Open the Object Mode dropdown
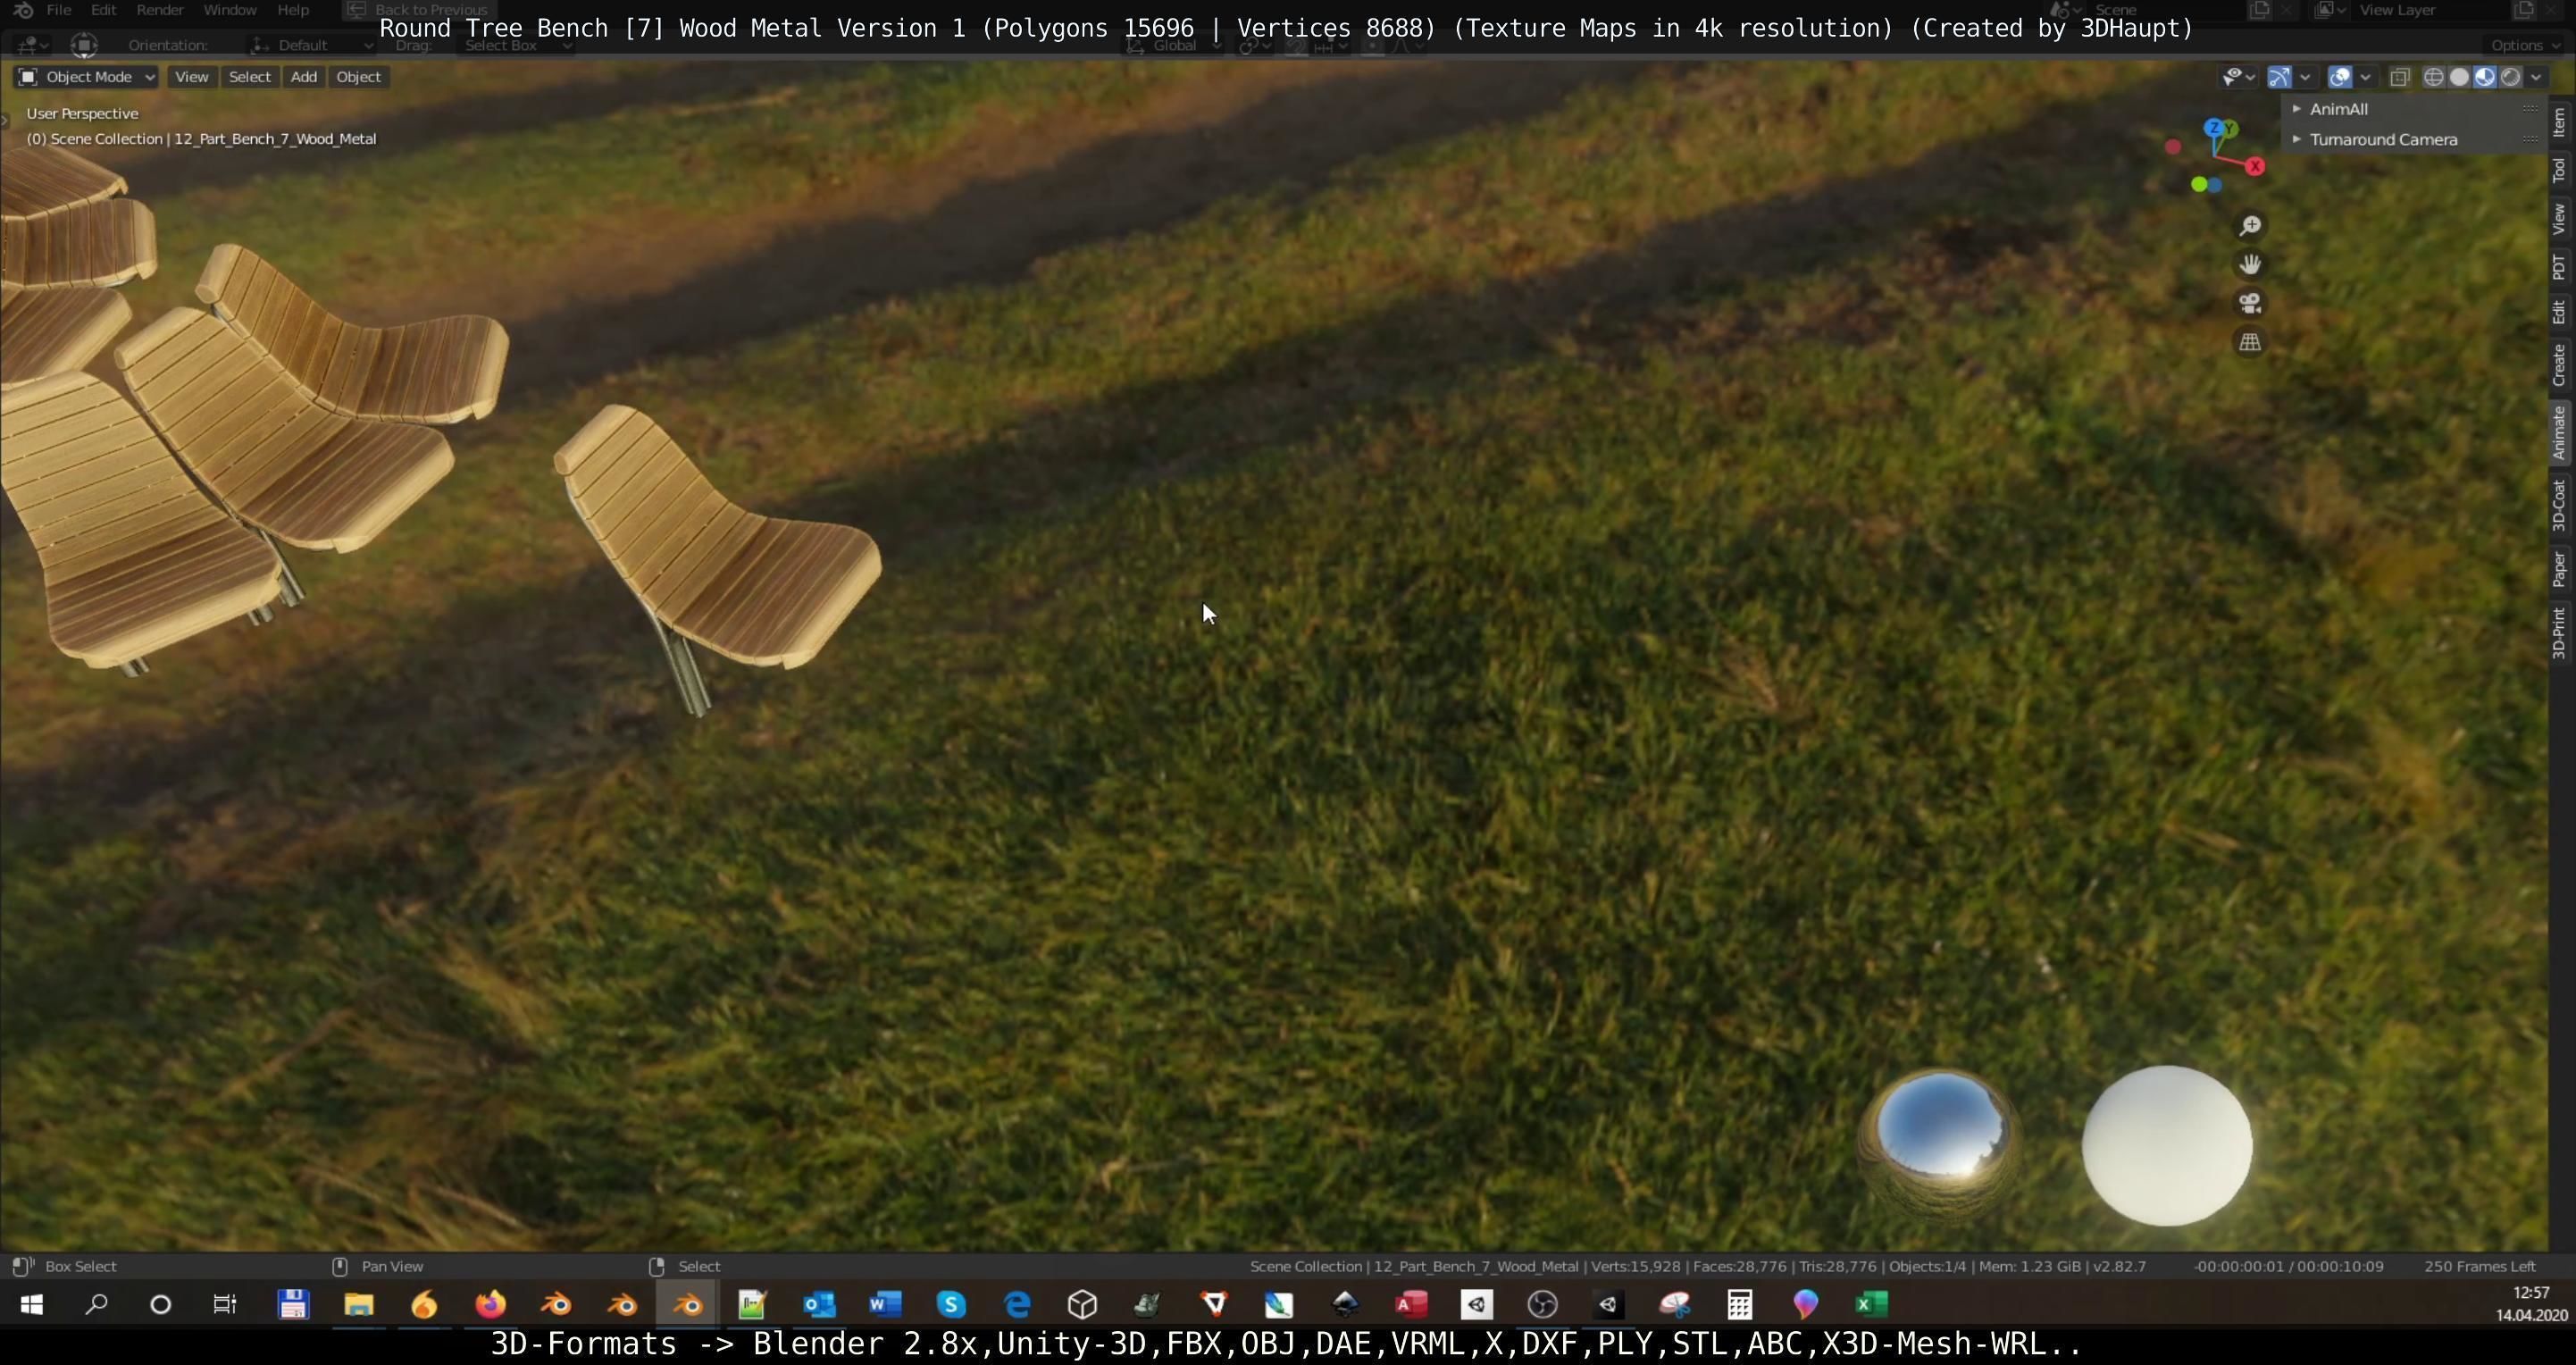This screenshot has height=1365, width=2576. 87,77
